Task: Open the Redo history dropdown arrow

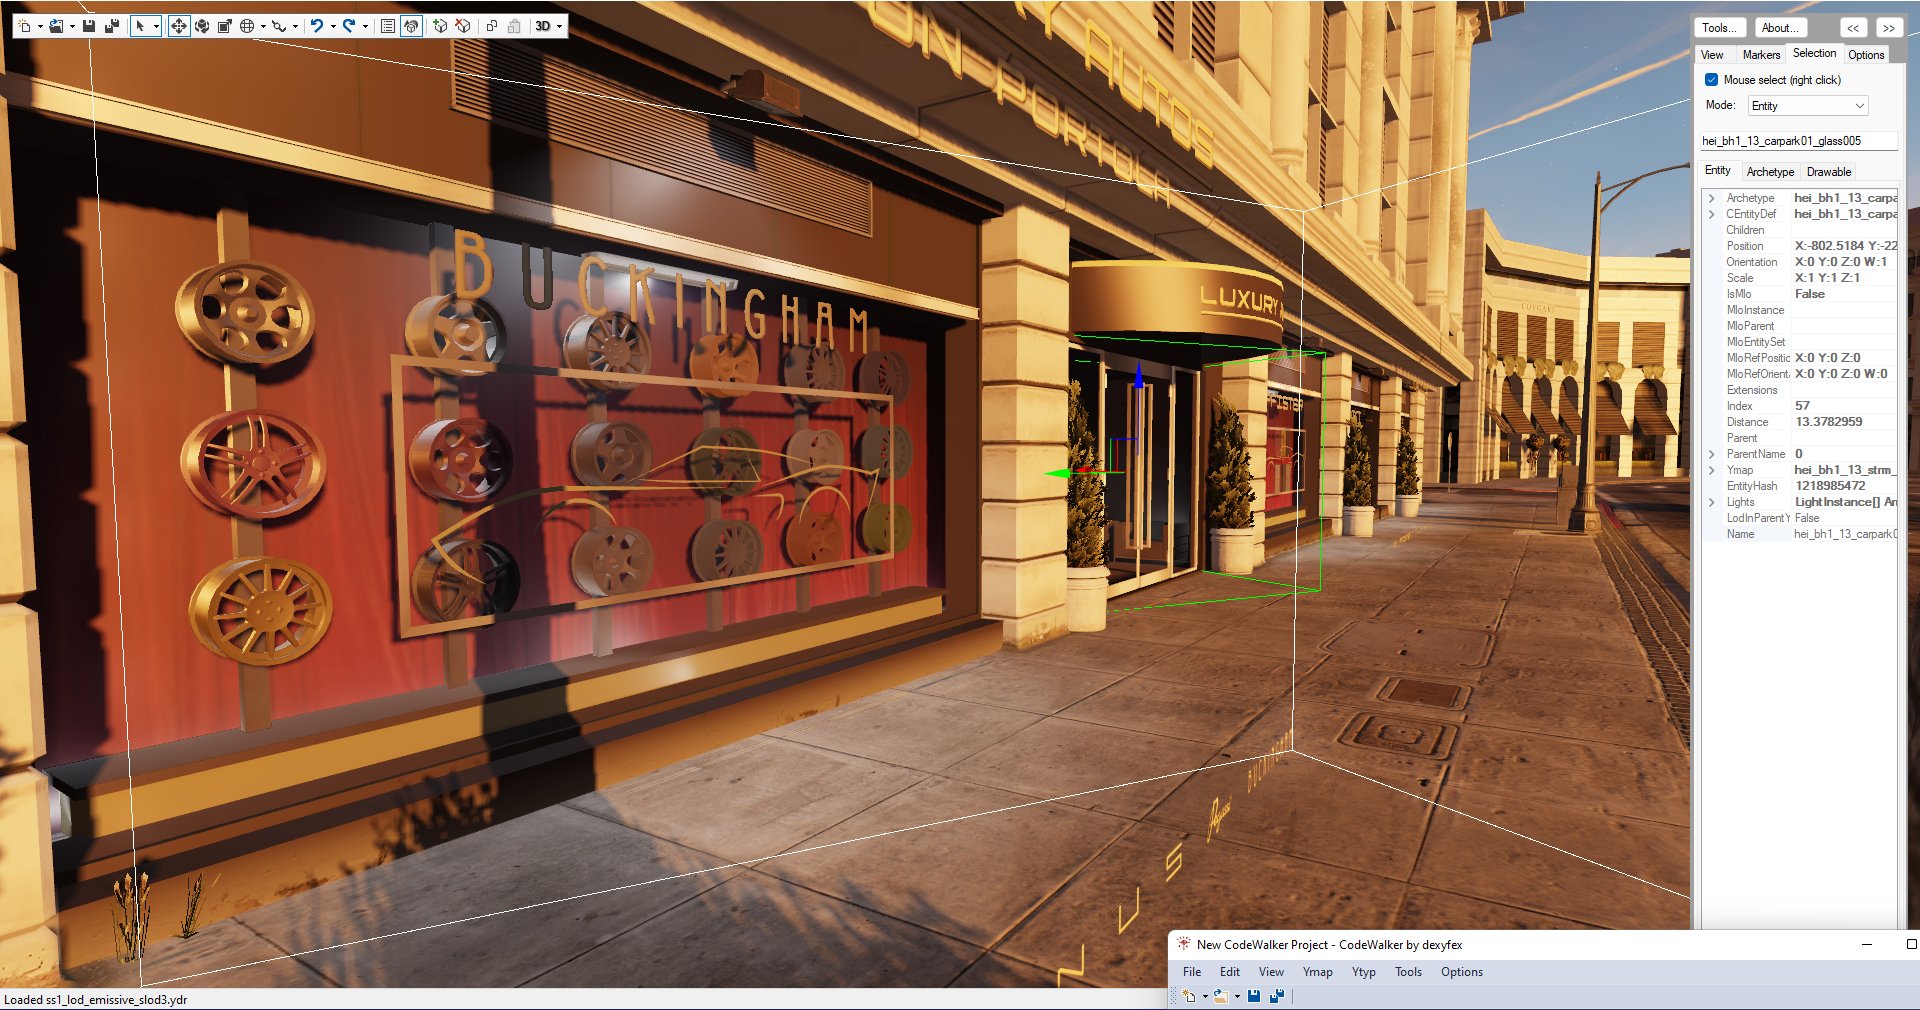Action: coord(365,27)
